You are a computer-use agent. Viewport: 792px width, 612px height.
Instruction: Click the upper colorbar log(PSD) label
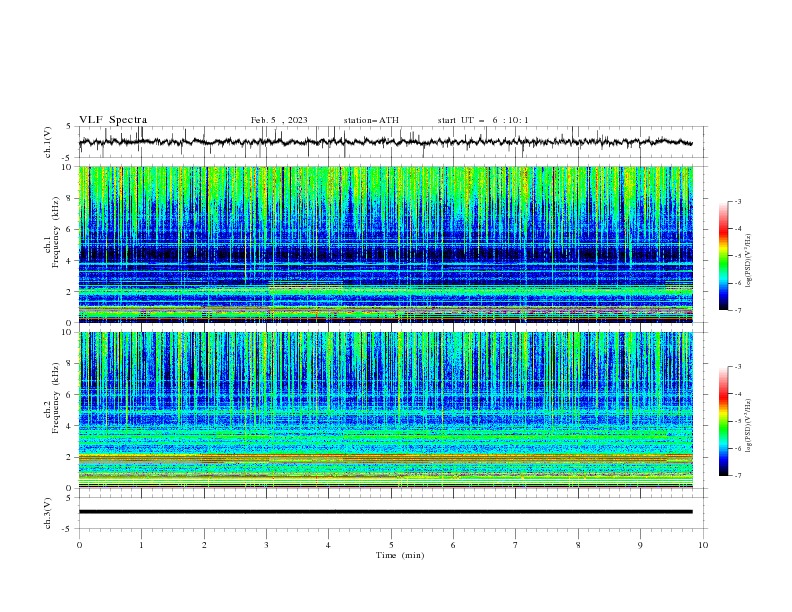(749, 261)
